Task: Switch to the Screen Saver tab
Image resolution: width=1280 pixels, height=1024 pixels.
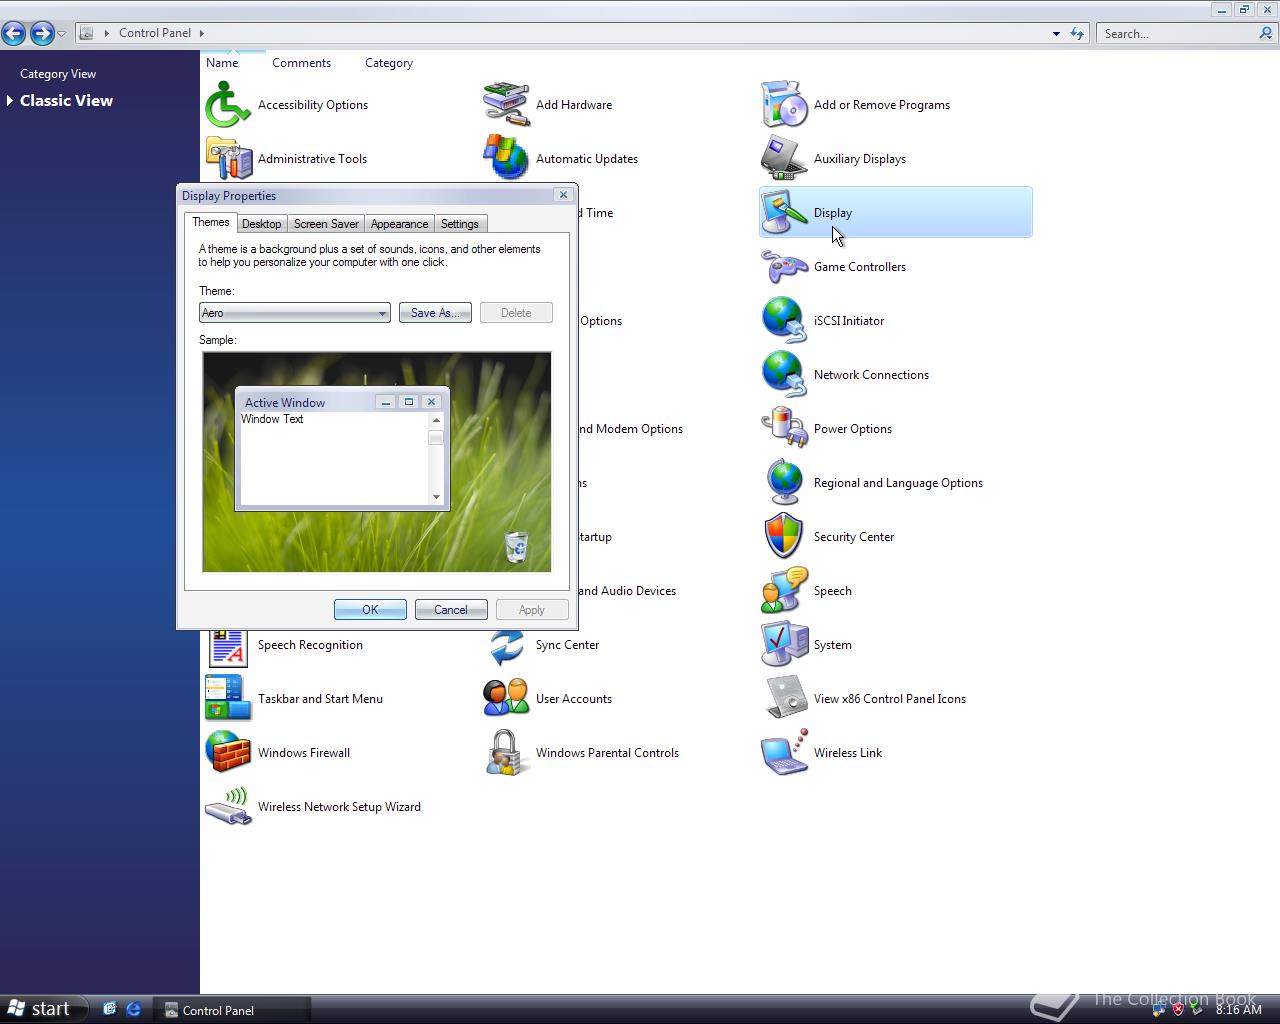Action: tap(326, 224)
